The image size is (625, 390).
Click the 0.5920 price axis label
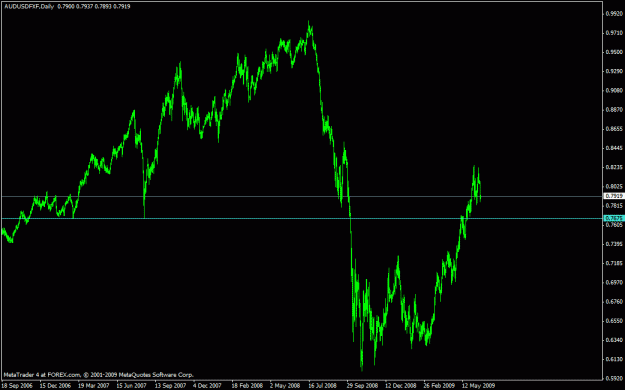614,378
